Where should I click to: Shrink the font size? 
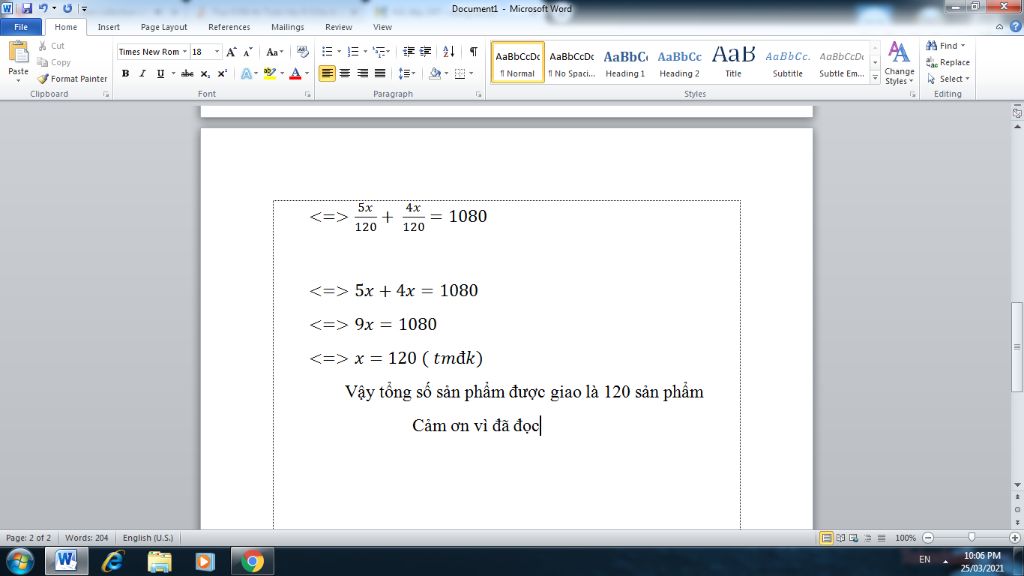[x=248, y=52]
